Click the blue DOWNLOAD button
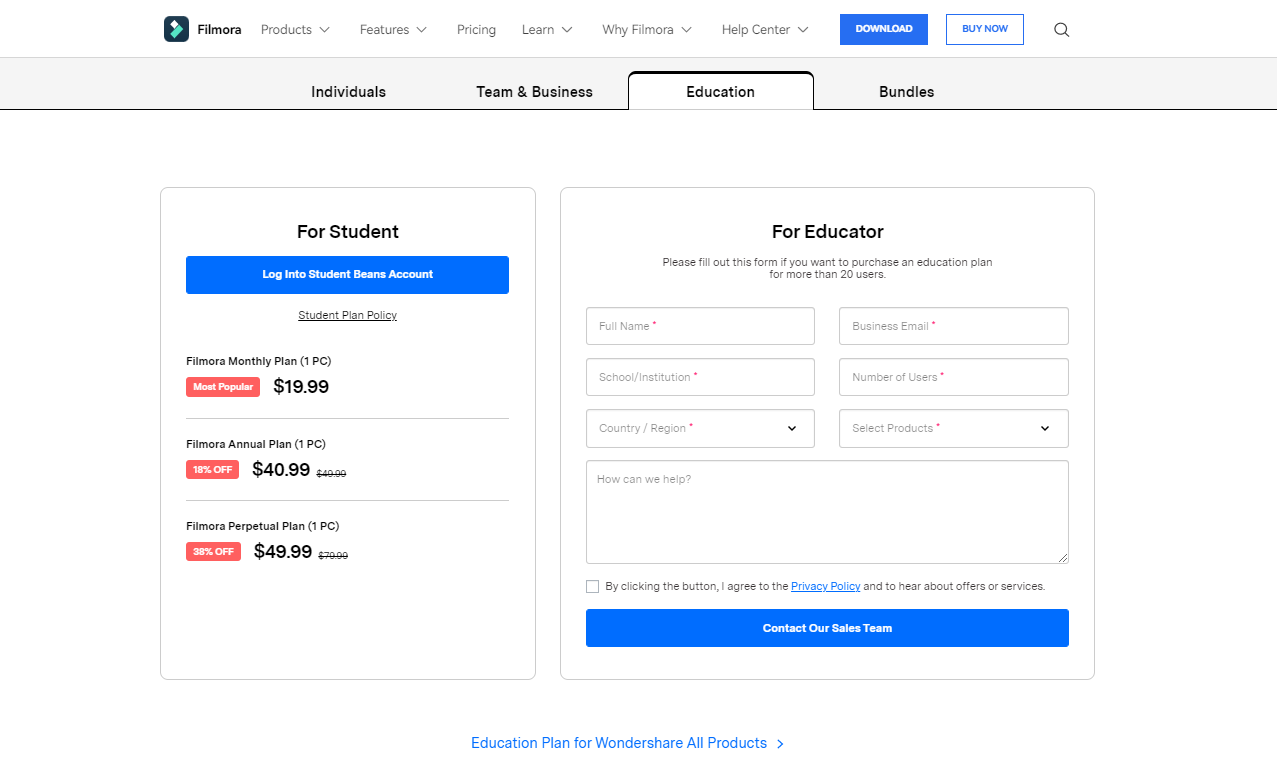Viewport: 1277px width, 768px height. pos(883,29)
